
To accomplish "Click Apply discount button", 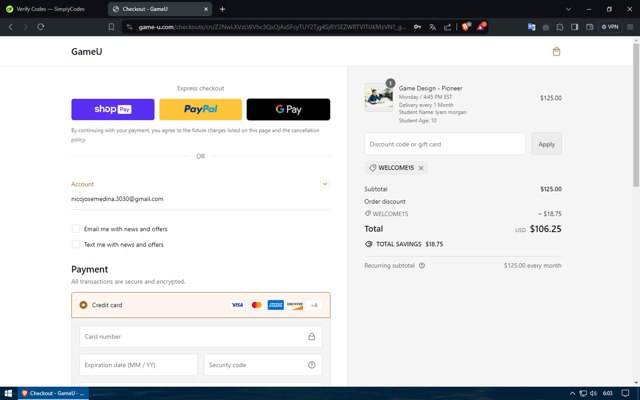I will (546, 144).
